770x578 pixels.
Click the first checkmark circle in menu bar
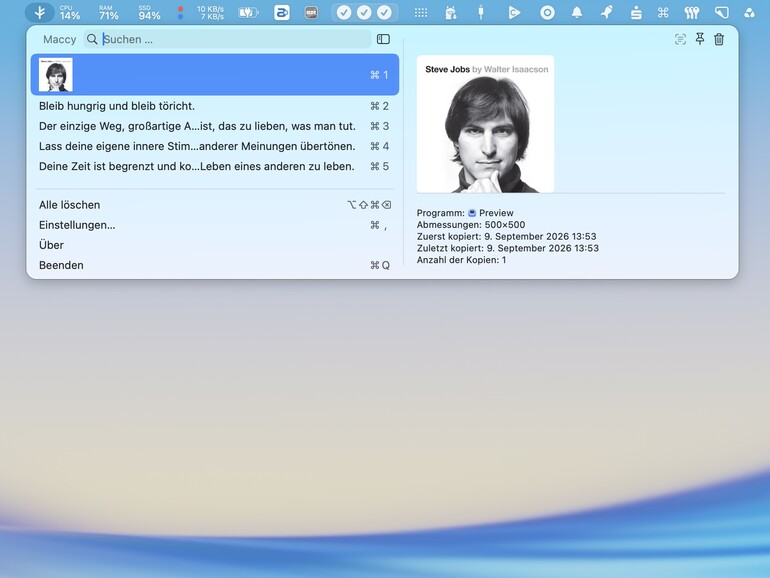point(344,13)
